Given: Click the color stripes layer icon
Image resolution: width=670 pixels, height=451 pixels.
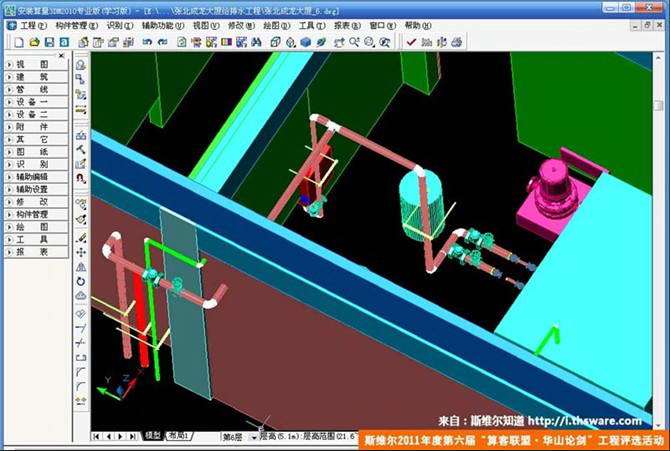Looking at the screenshot, I should 226,42.
